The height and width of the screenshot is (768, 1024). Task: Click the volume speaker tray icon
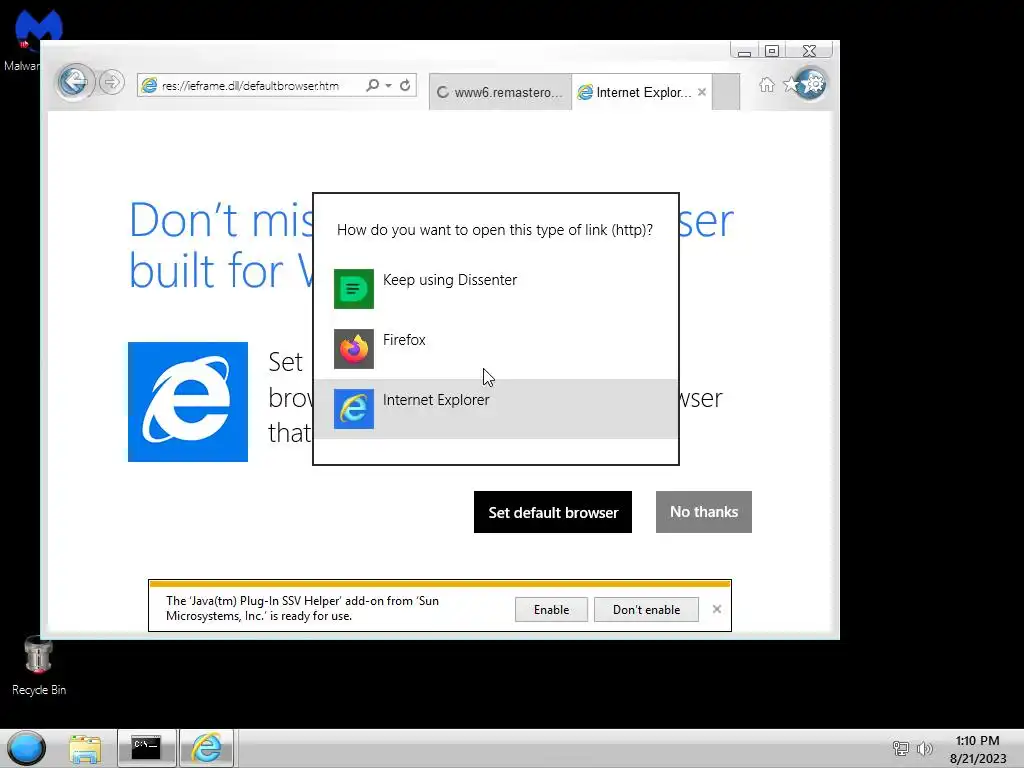924,748
